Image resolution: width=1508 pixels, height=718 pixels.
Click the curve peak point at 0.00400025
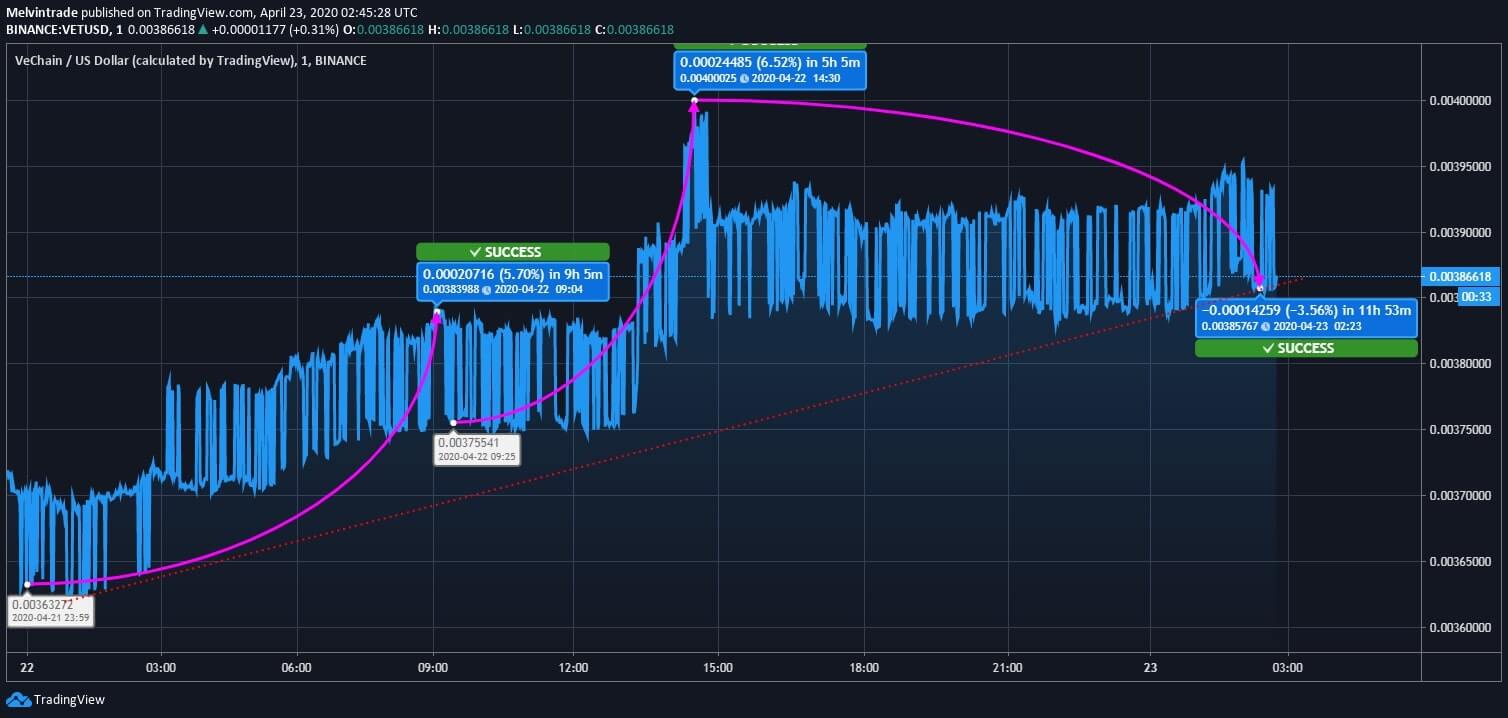(693, 100)
